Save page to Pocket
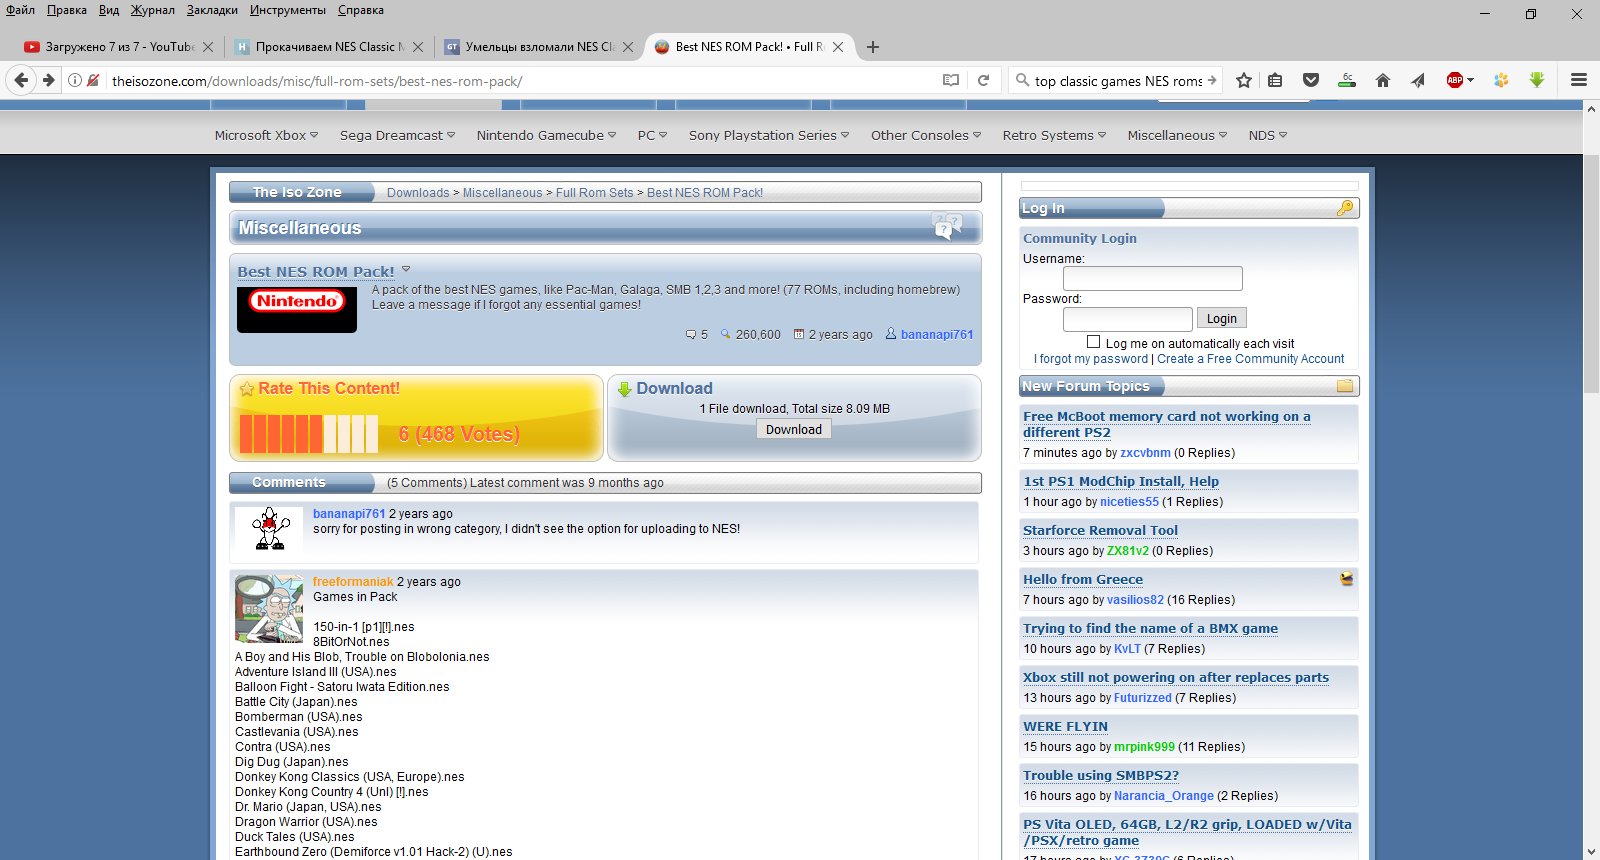This screenshot has width=1600, height=860. [1311, 80]
